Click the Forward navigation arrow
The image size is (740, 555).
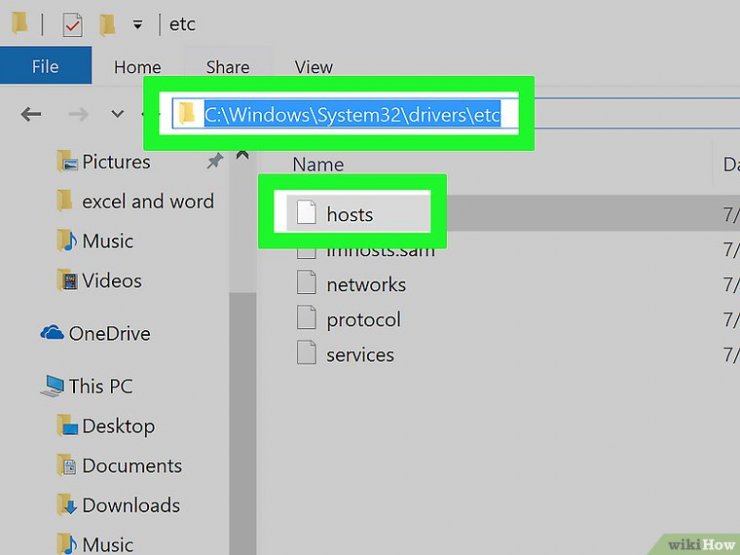click(x=78, y=114)
